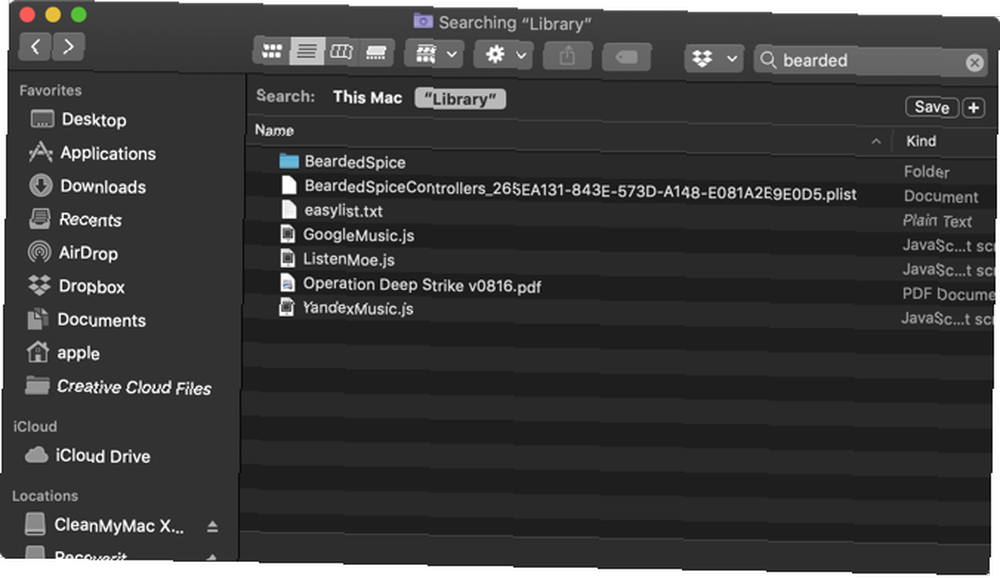Click the plist document icon
Viewport: 1000px width, 578px height.
click(289, 185)
